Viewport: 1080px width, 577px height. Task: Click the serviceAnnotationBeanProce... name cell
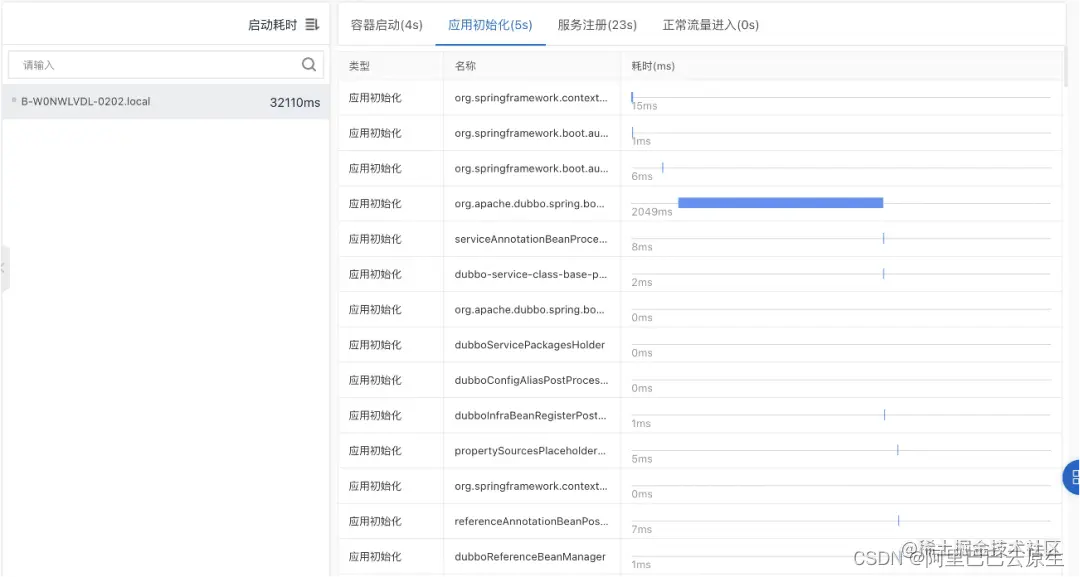point(531,239)
